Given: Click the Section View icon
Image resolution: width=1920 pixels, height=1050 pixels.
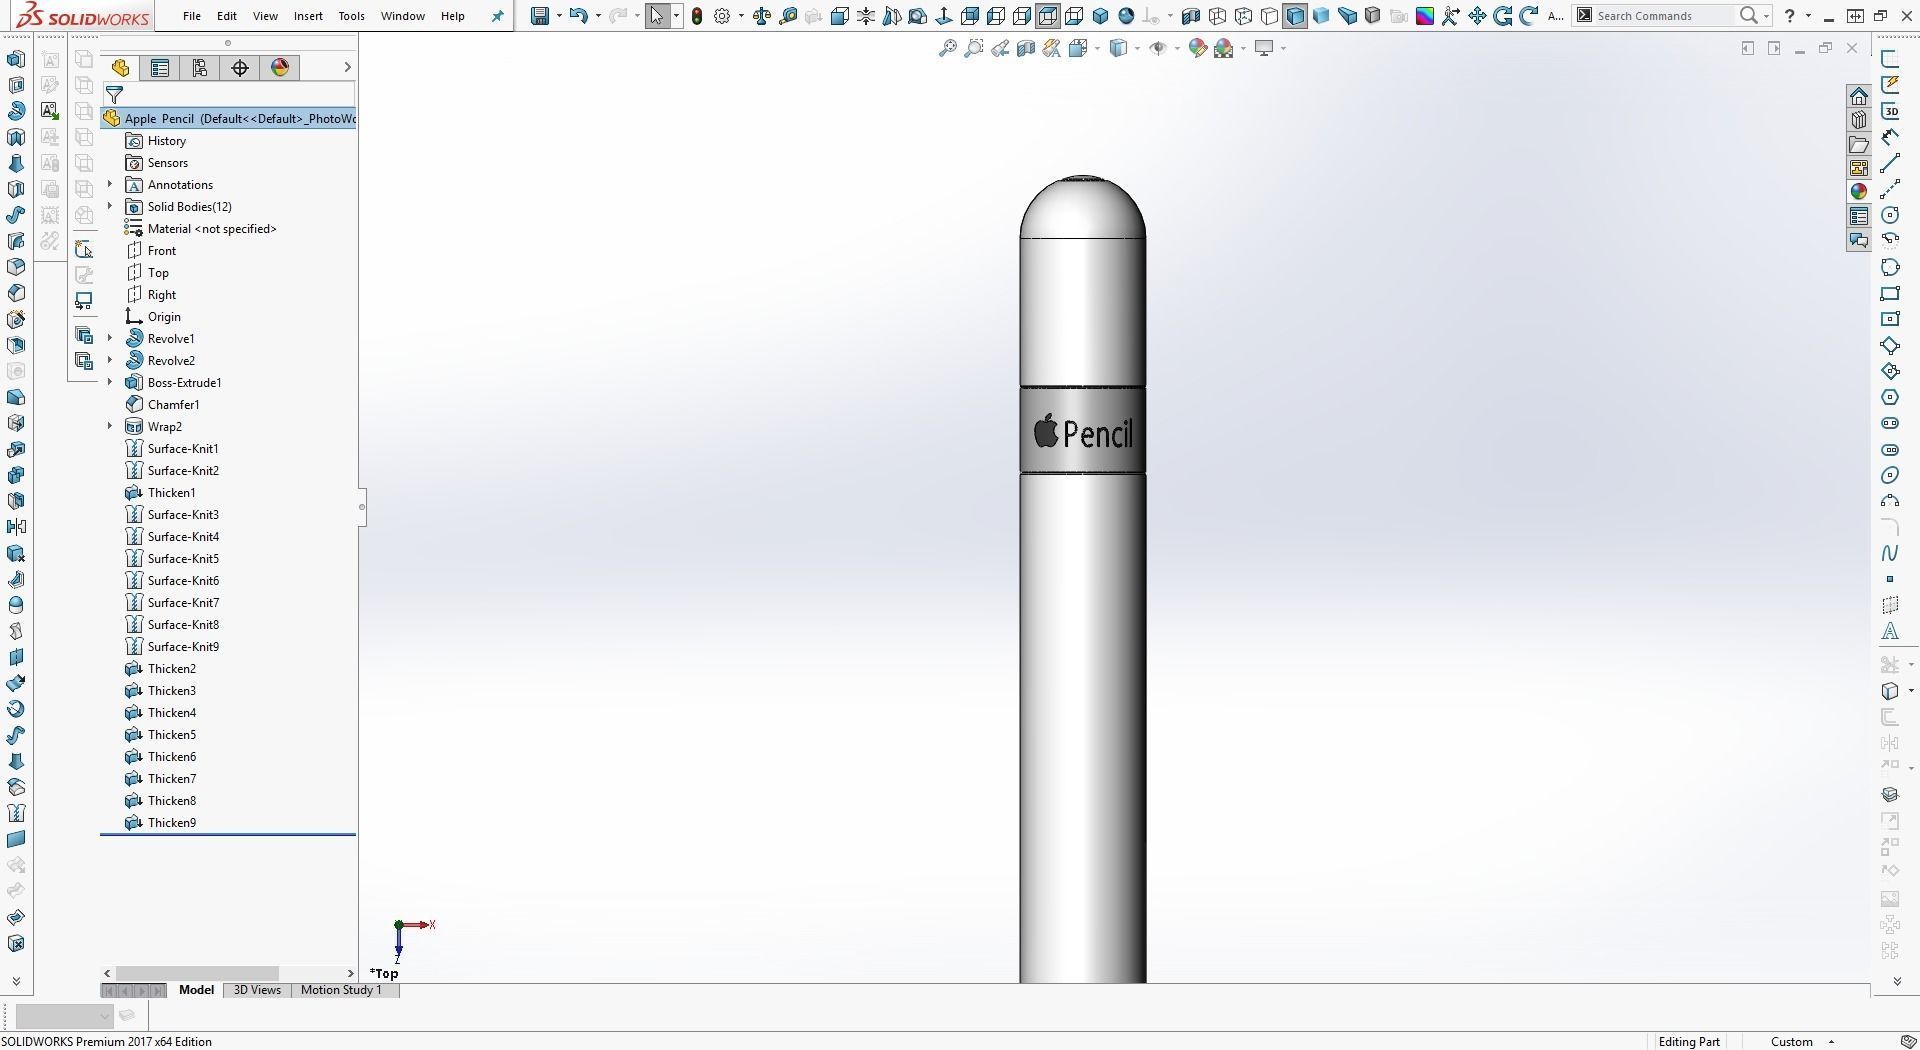Looking at the screenshot, I should click(1026, 48).
